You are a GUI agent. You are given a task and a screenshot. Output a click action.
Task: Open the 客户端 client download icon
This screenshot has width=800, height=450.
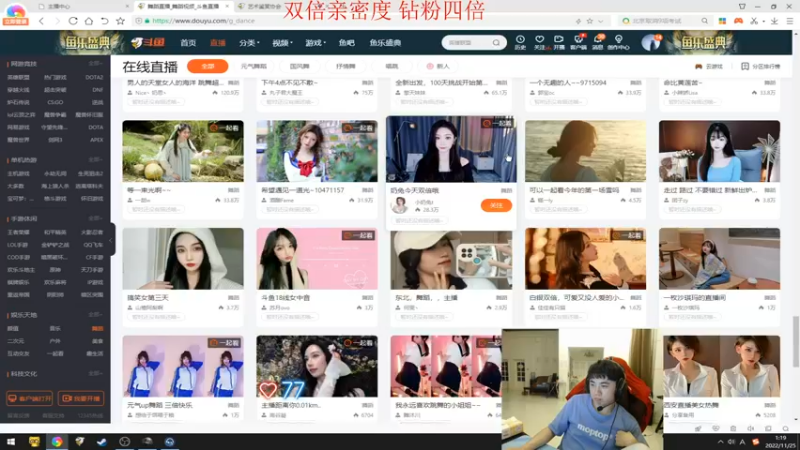pos(579,42)
